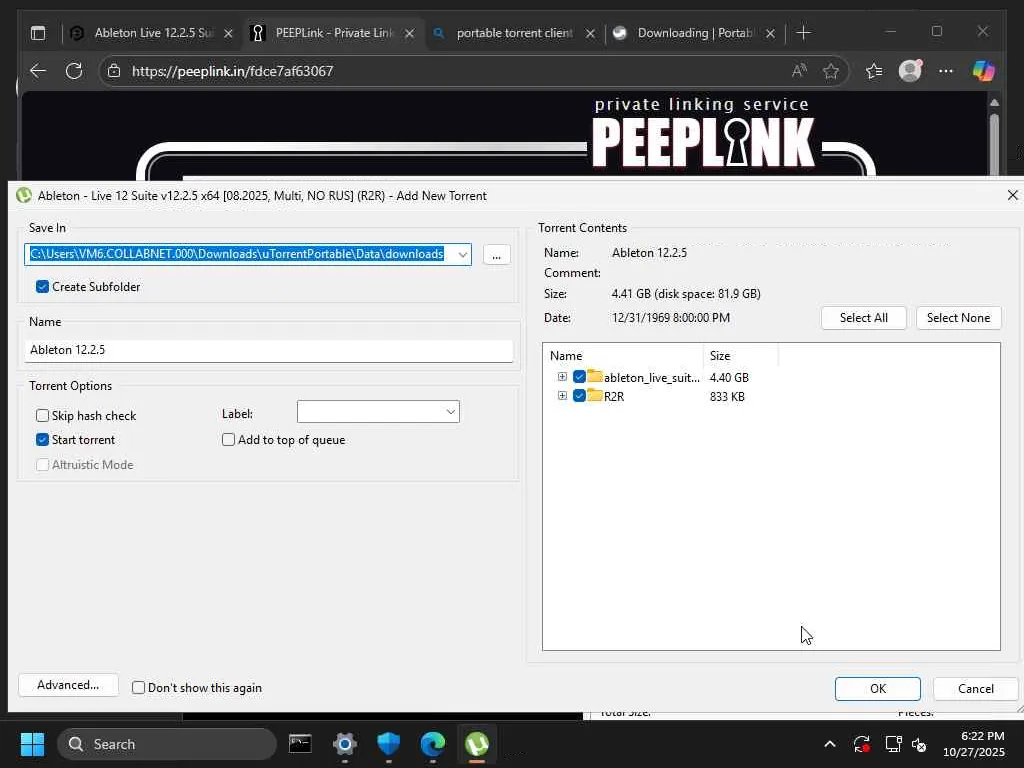
Task: Close the portable torrent client tab
Action: coord(590,33)
